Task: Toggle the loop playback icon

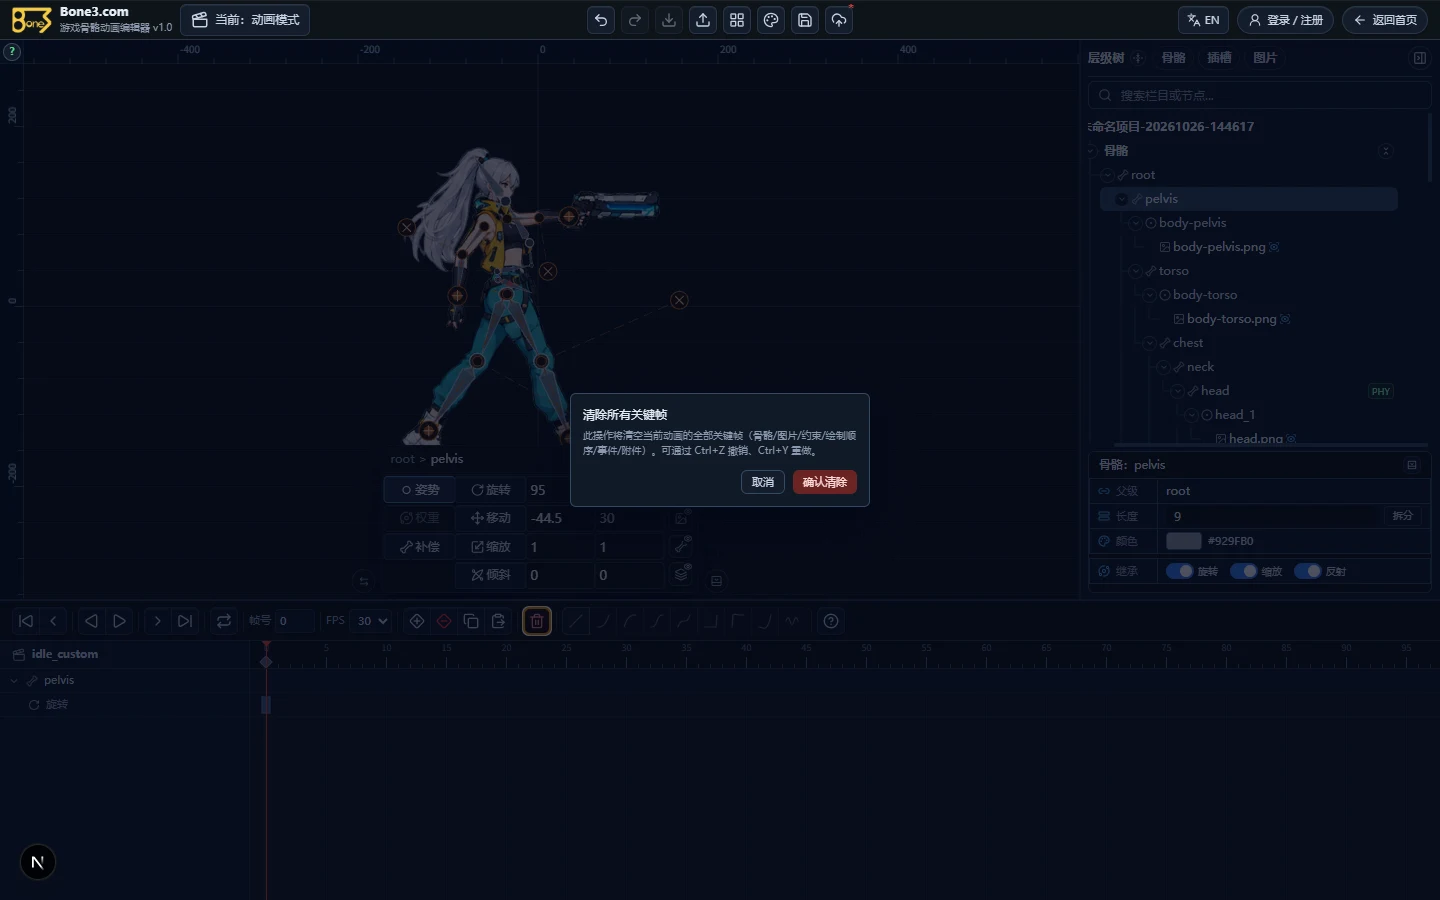Action: pos(224,621)
